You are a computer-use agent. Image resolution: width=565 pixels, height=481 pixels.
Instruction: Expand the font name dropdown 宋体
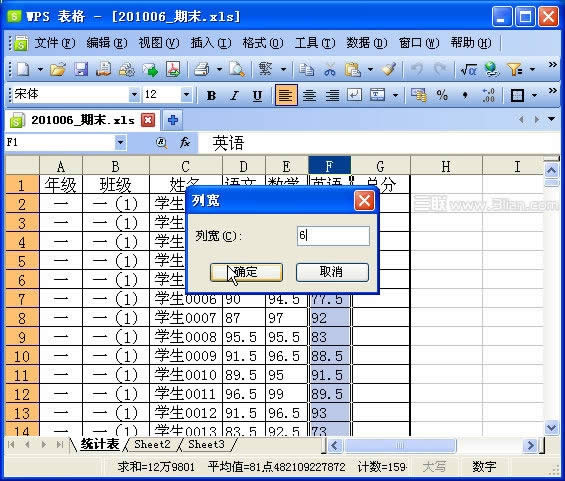[x=134, y=95]
